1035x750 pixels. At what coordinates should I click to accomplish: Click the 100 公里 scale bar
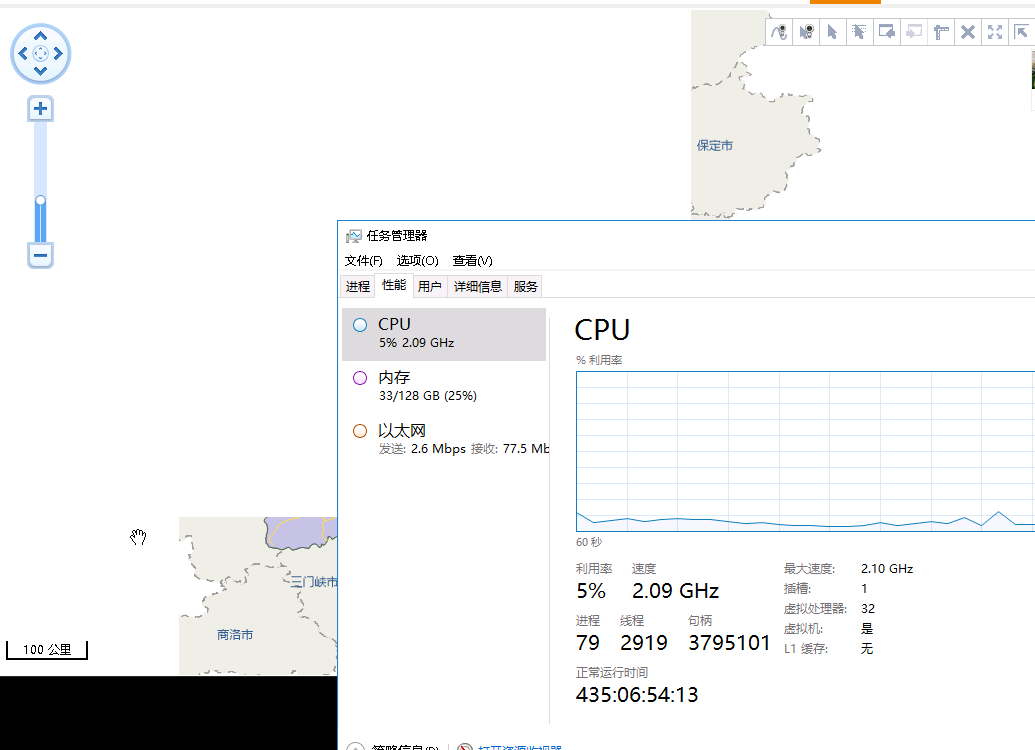coord(47,650)
